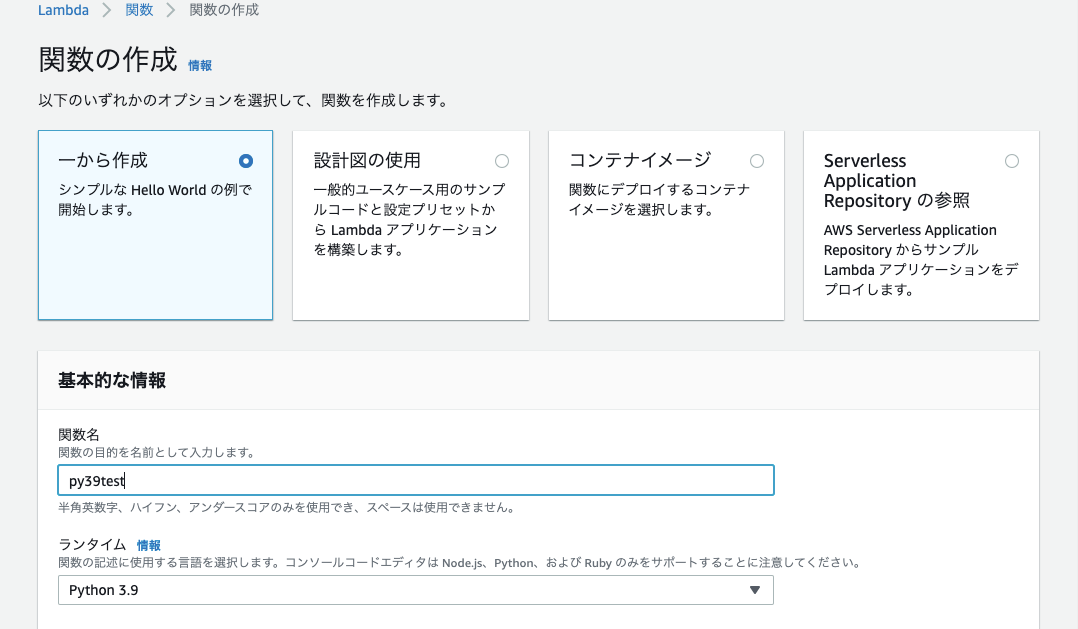
Task: Choose the Serverless Application Repository radio button
Action: point(1012,161)
